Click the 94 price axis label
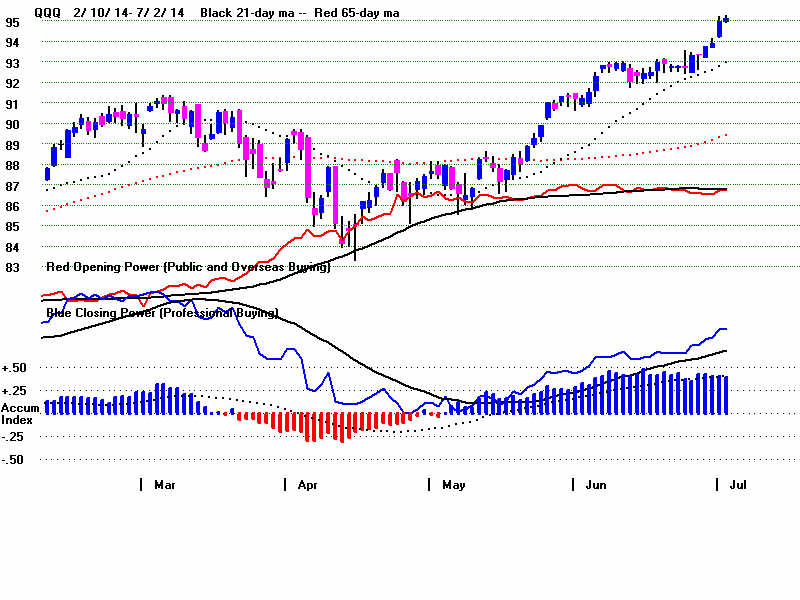This screenshot has height=600, width=800. click(x=12, y=43)
